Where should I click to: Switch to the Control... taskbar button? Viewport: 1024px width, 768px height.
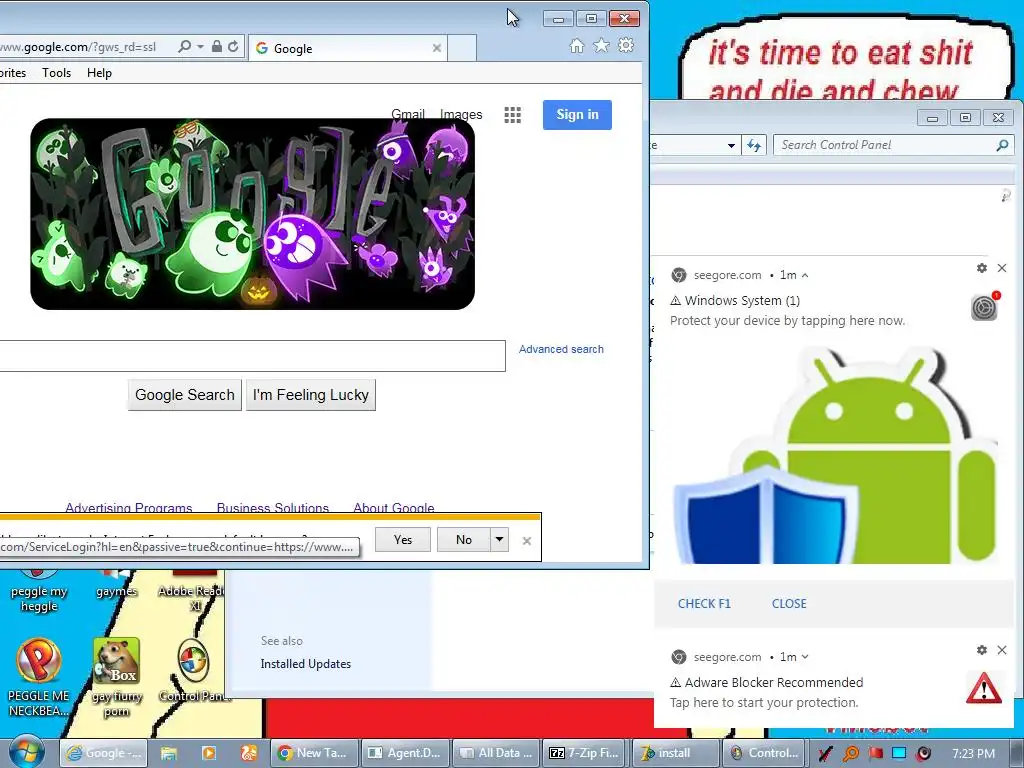(x=765, y=753)
